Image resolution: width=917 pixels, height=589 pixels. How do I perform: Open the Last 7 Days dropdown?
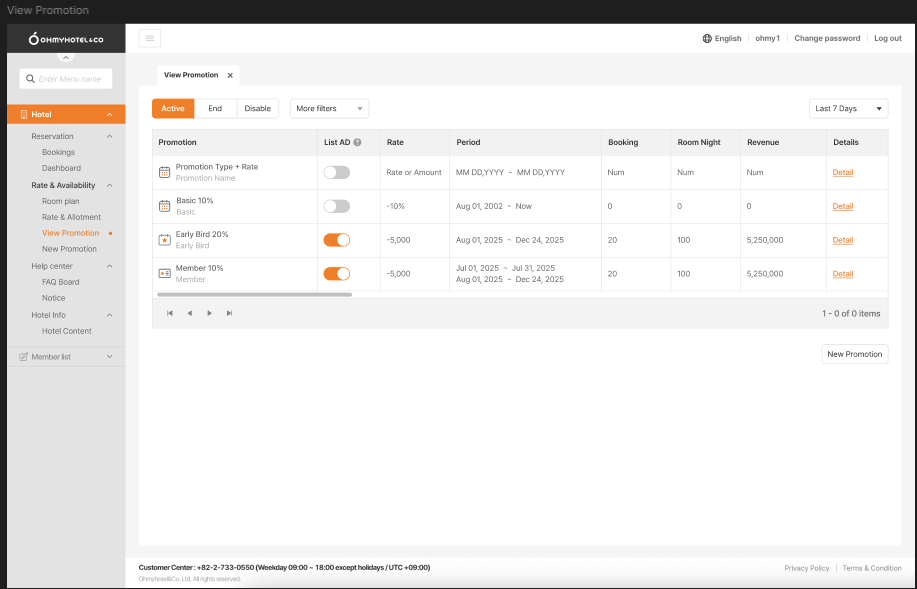click(848, 108)
